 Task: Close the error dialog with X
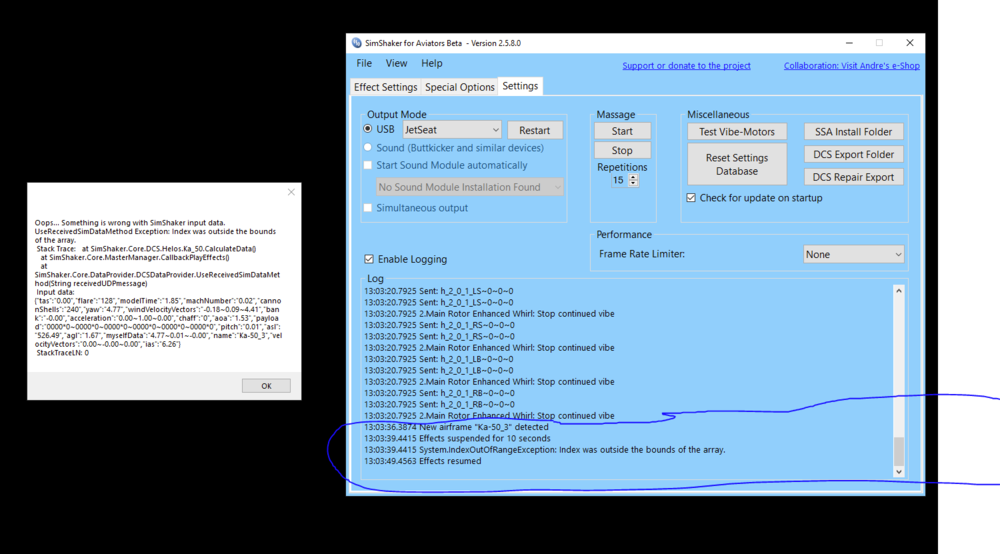291,192
